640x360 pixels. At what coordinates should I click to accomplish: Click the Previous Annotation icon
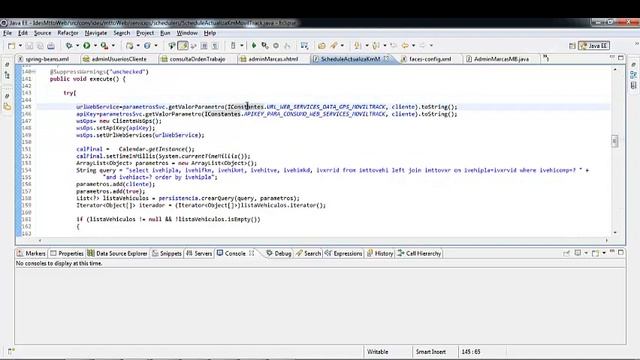pyautogui.click(x=376, y=46)
